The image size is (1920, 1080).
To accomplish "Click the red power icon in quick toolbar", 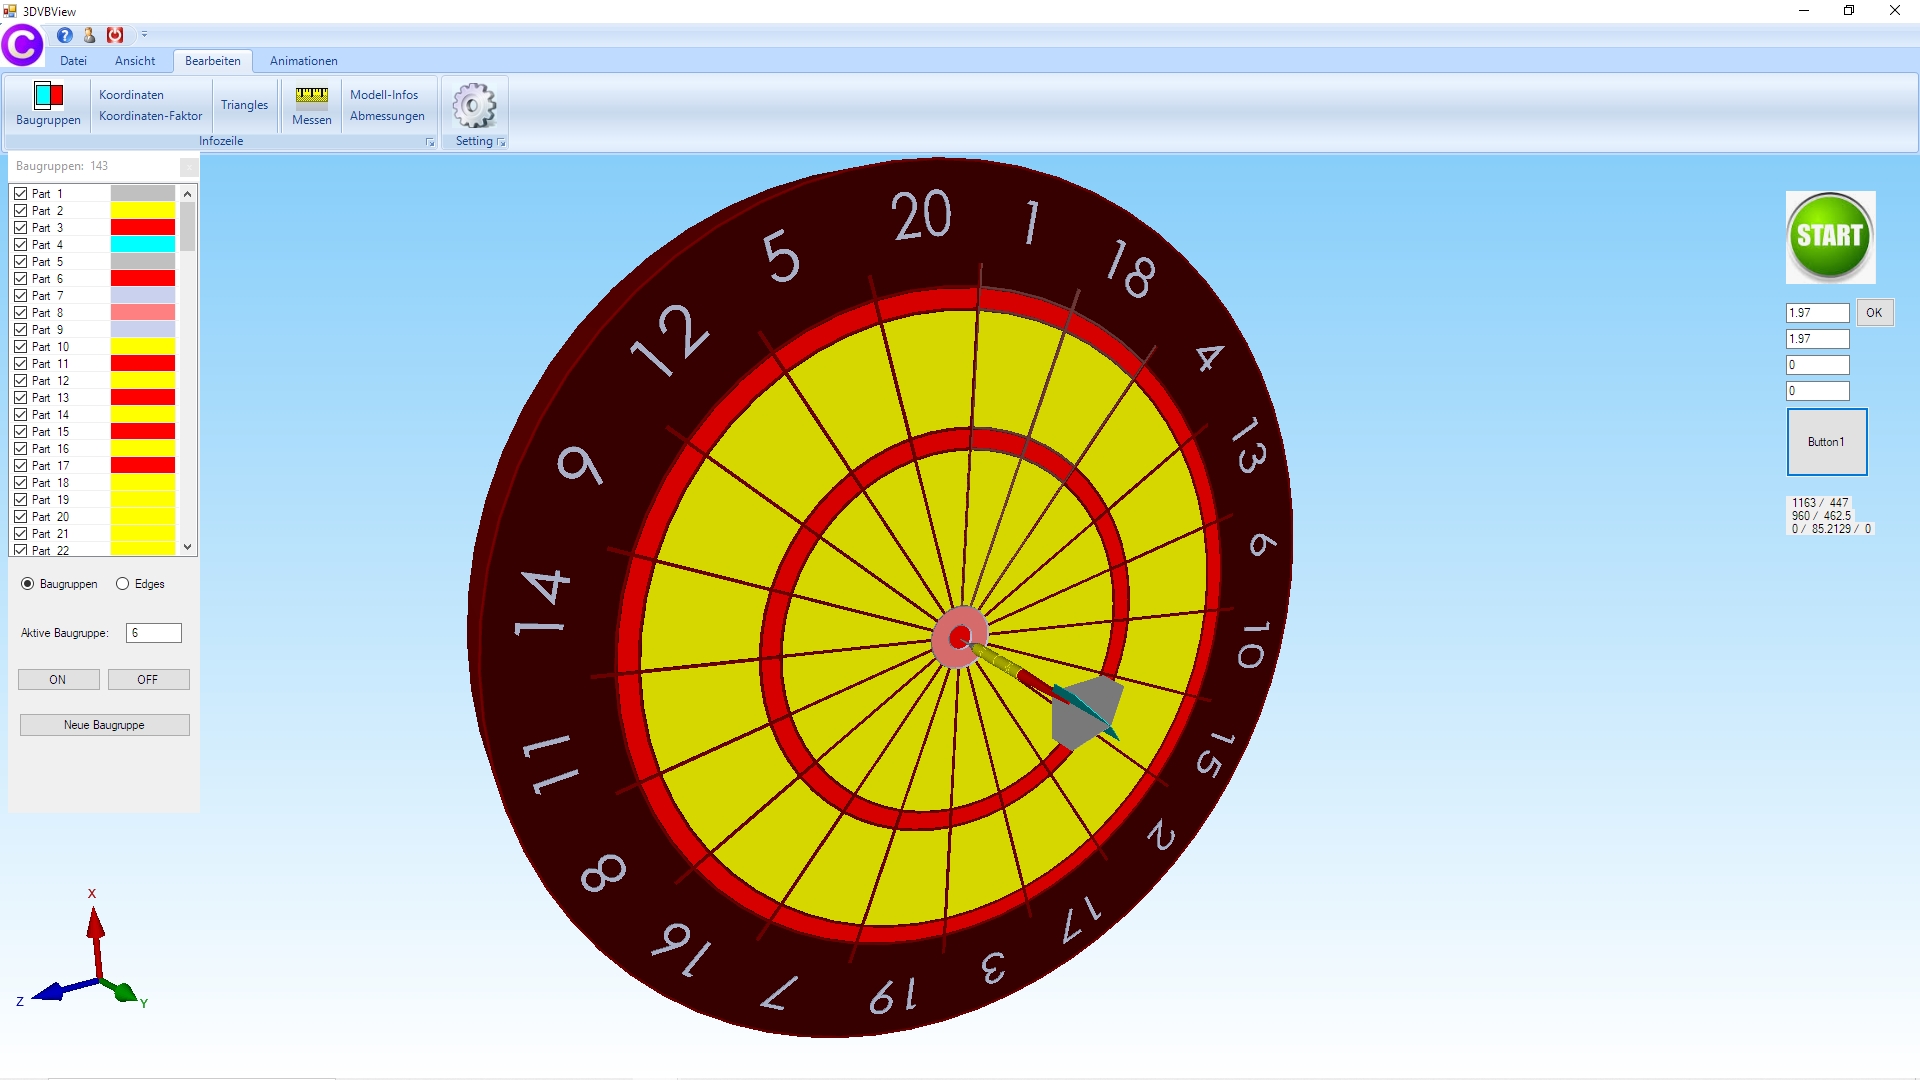I will coord(116,35).
